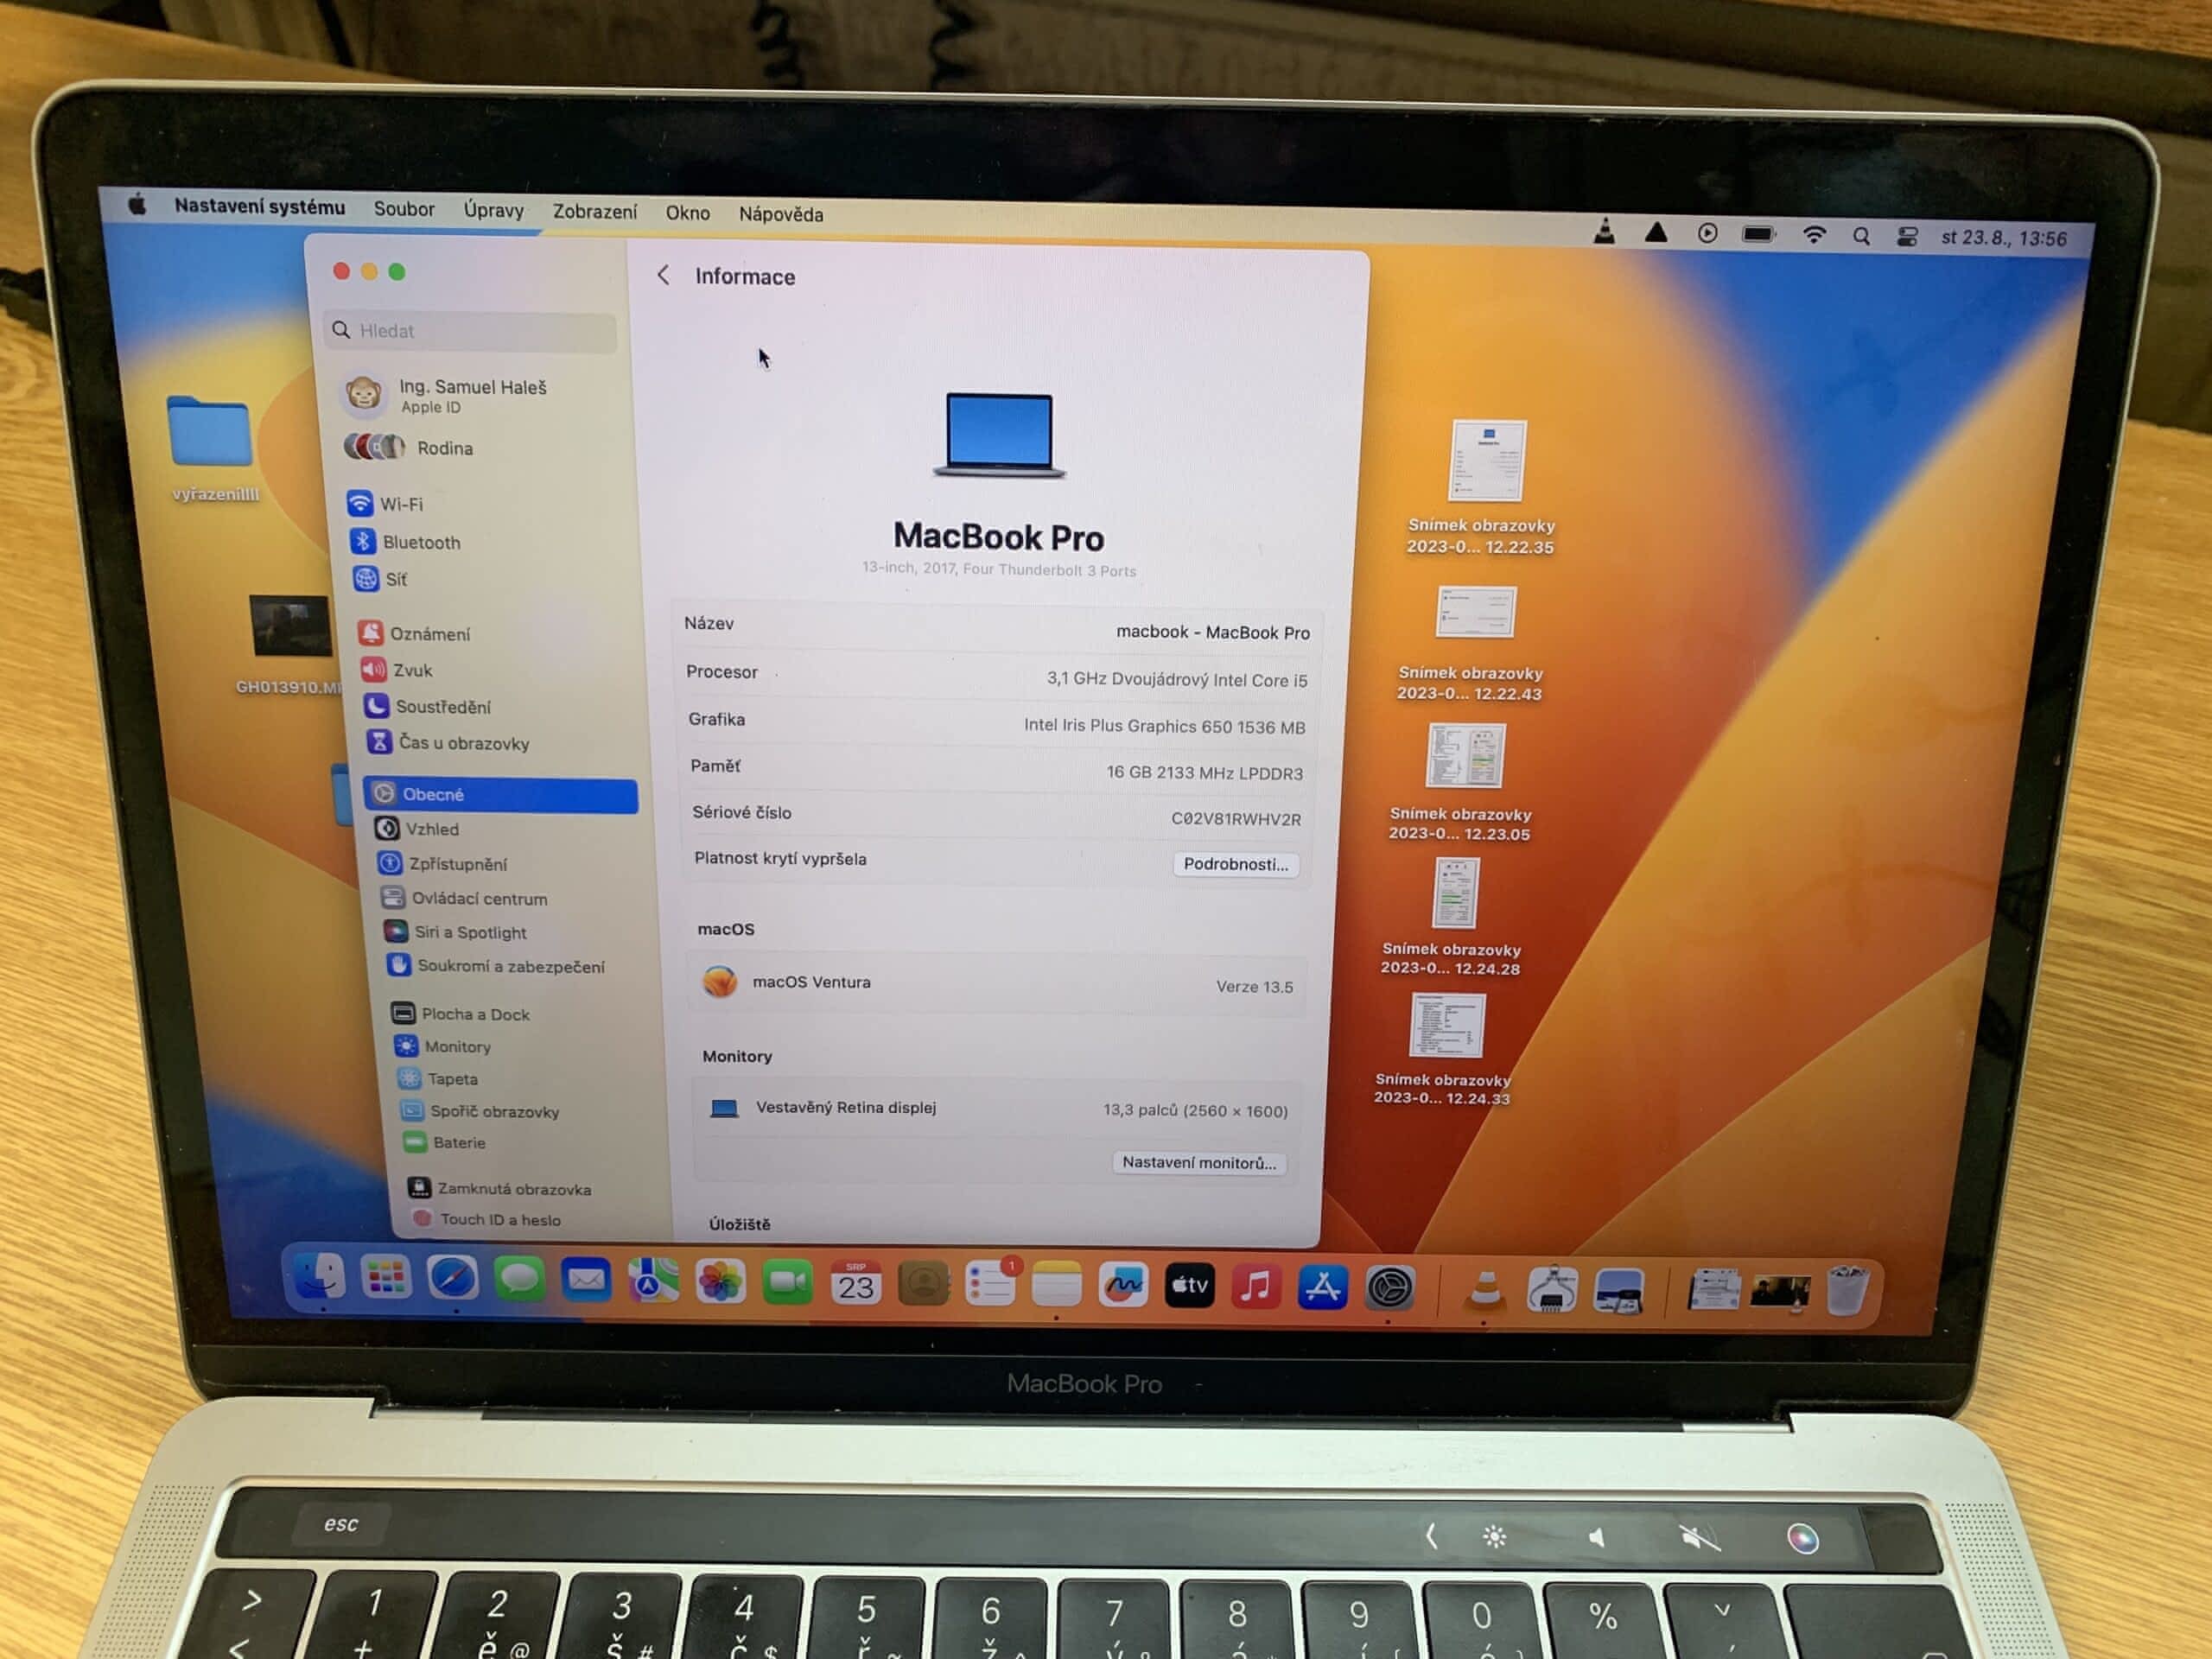This screenshot has height=1659, width=2212.
Task: Open the Nápověda menu
Action: click(x=780, y=214)
